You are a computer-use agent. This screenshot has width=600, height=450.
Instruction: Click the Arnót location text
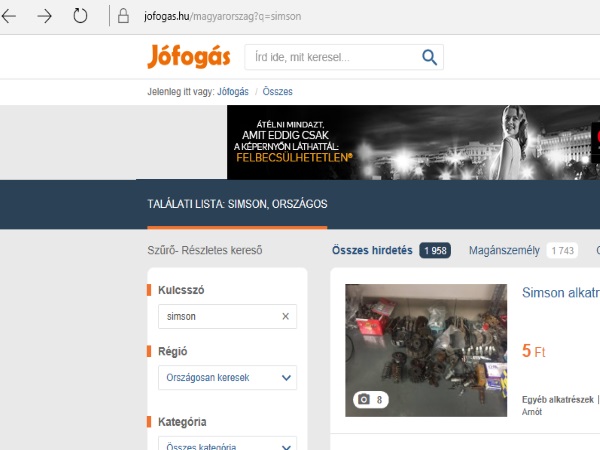click(532, 412)
